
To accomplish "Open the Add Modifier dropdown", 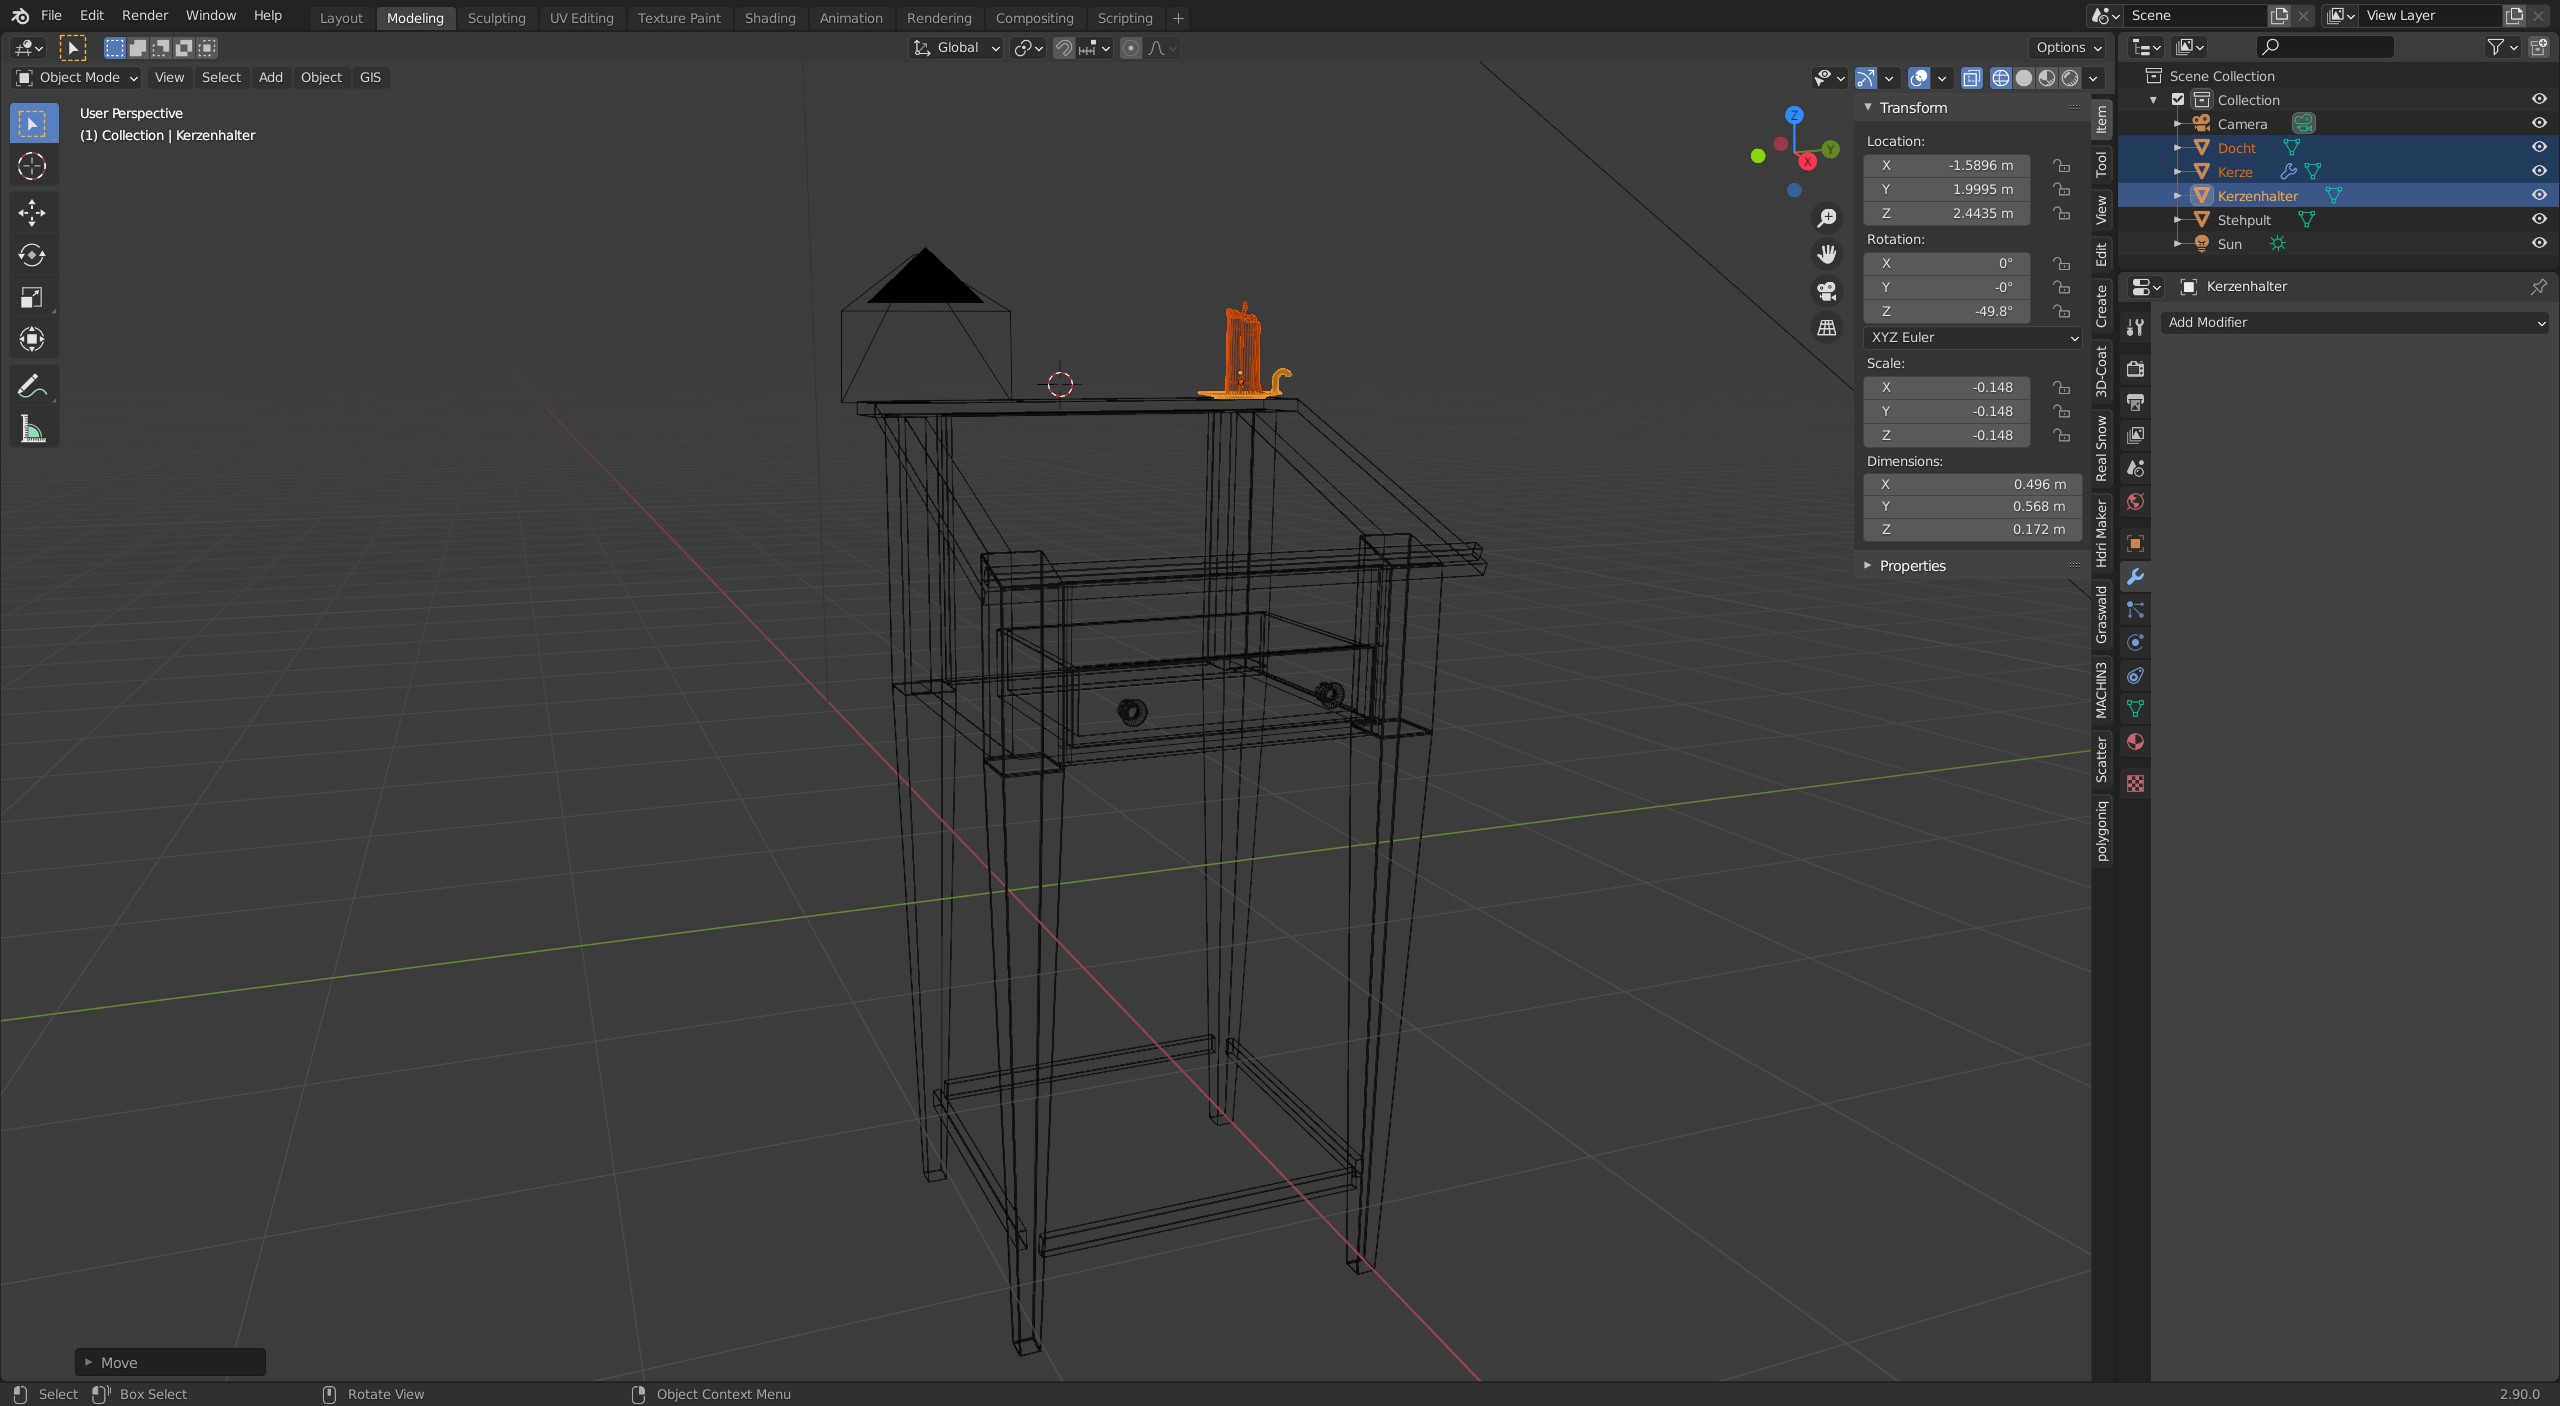I will (x=2355, y=322).
